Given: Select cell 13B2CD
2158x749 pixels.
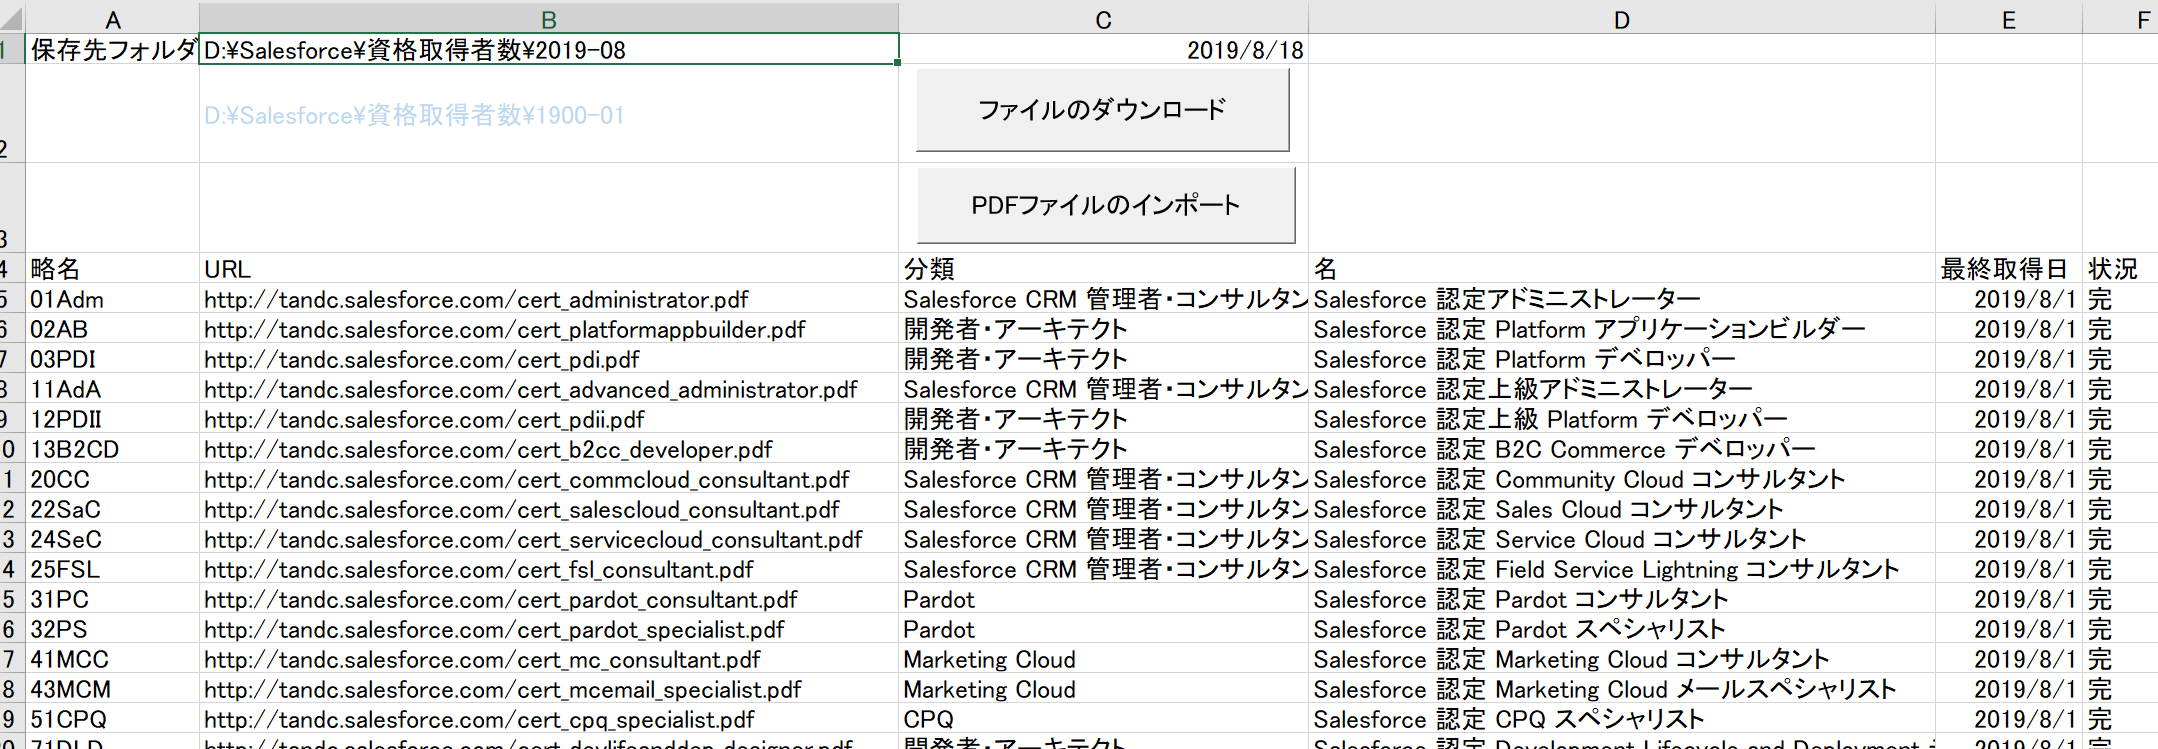Looking at the screenshot, I should click(112, 448).
